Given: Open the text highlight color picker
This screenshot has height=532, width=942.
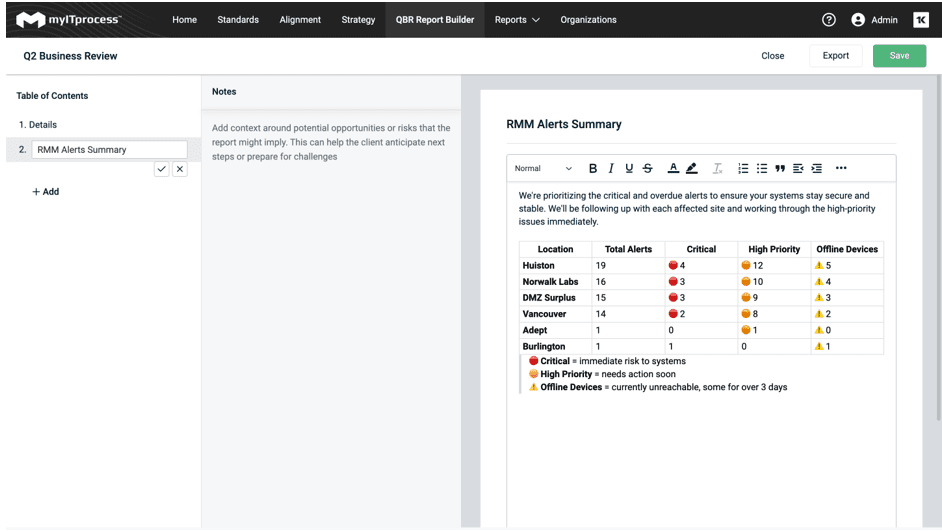Looking at the screenshot, I should [x=692, y=169].
